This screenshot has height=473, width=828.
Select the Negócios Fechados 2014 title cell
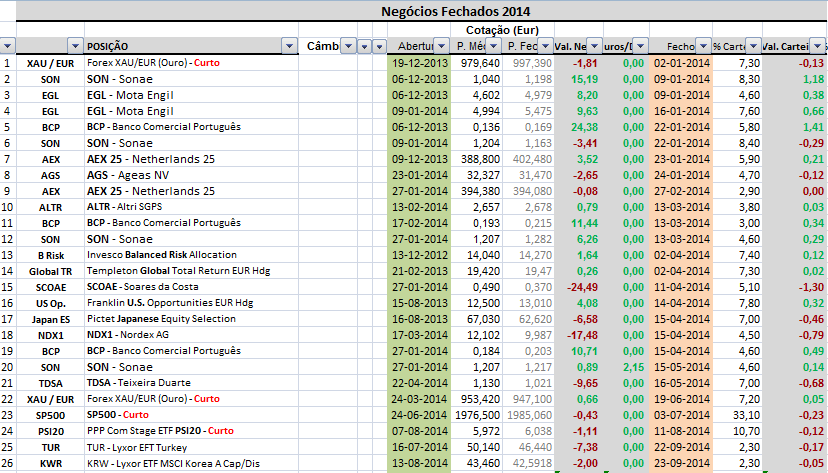click(x=455, y=11)
